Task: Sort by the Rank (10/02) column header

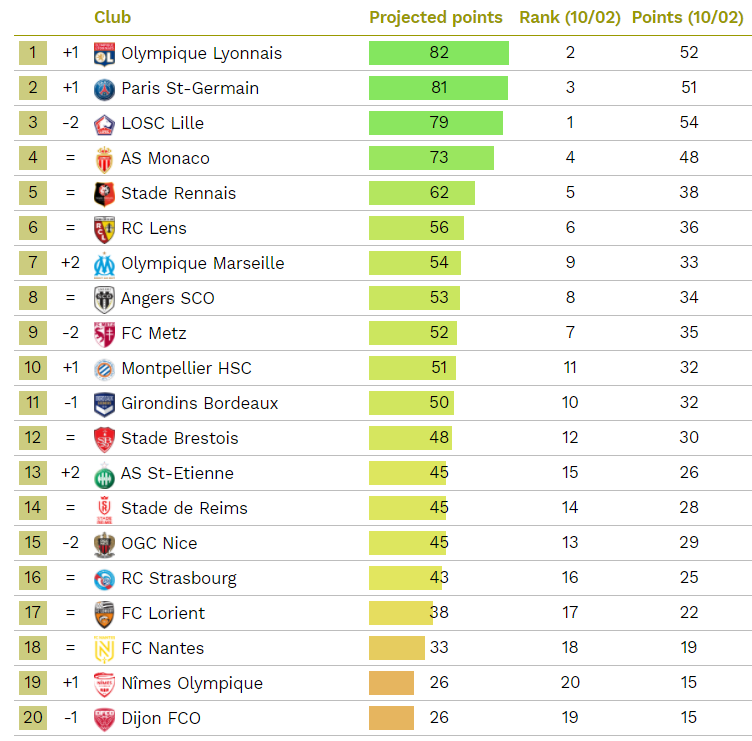Action: [570, 17]
